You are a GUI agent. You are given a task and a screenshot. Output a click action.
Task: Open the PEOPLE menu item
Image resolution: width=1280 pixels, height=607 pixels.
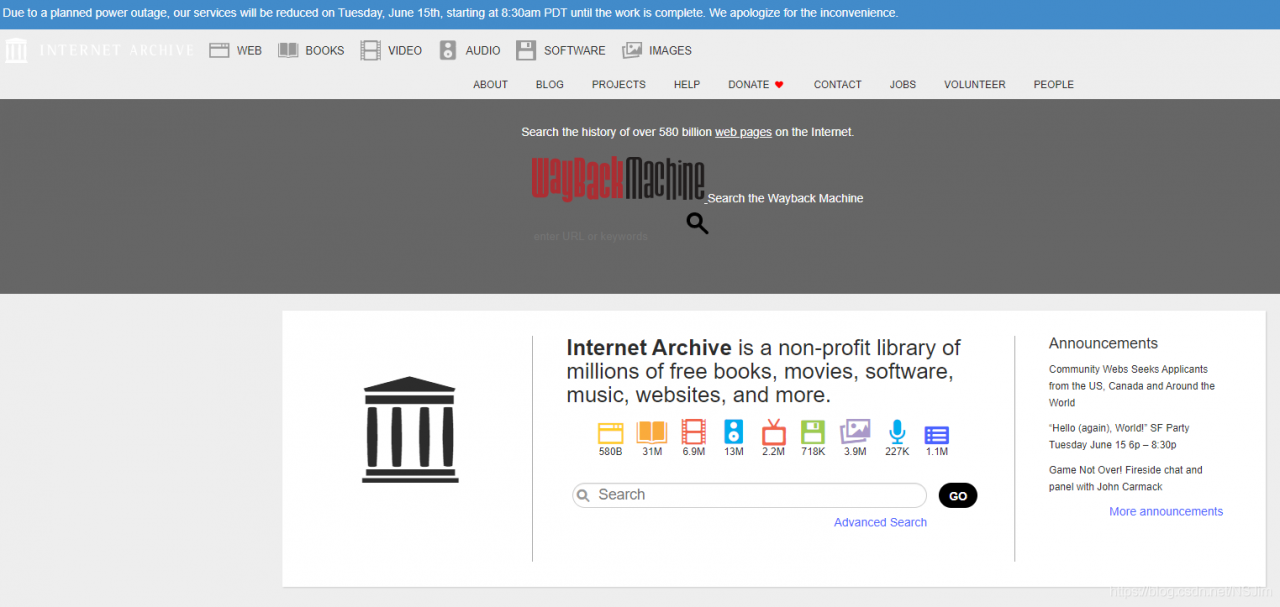pos(1054,85)
